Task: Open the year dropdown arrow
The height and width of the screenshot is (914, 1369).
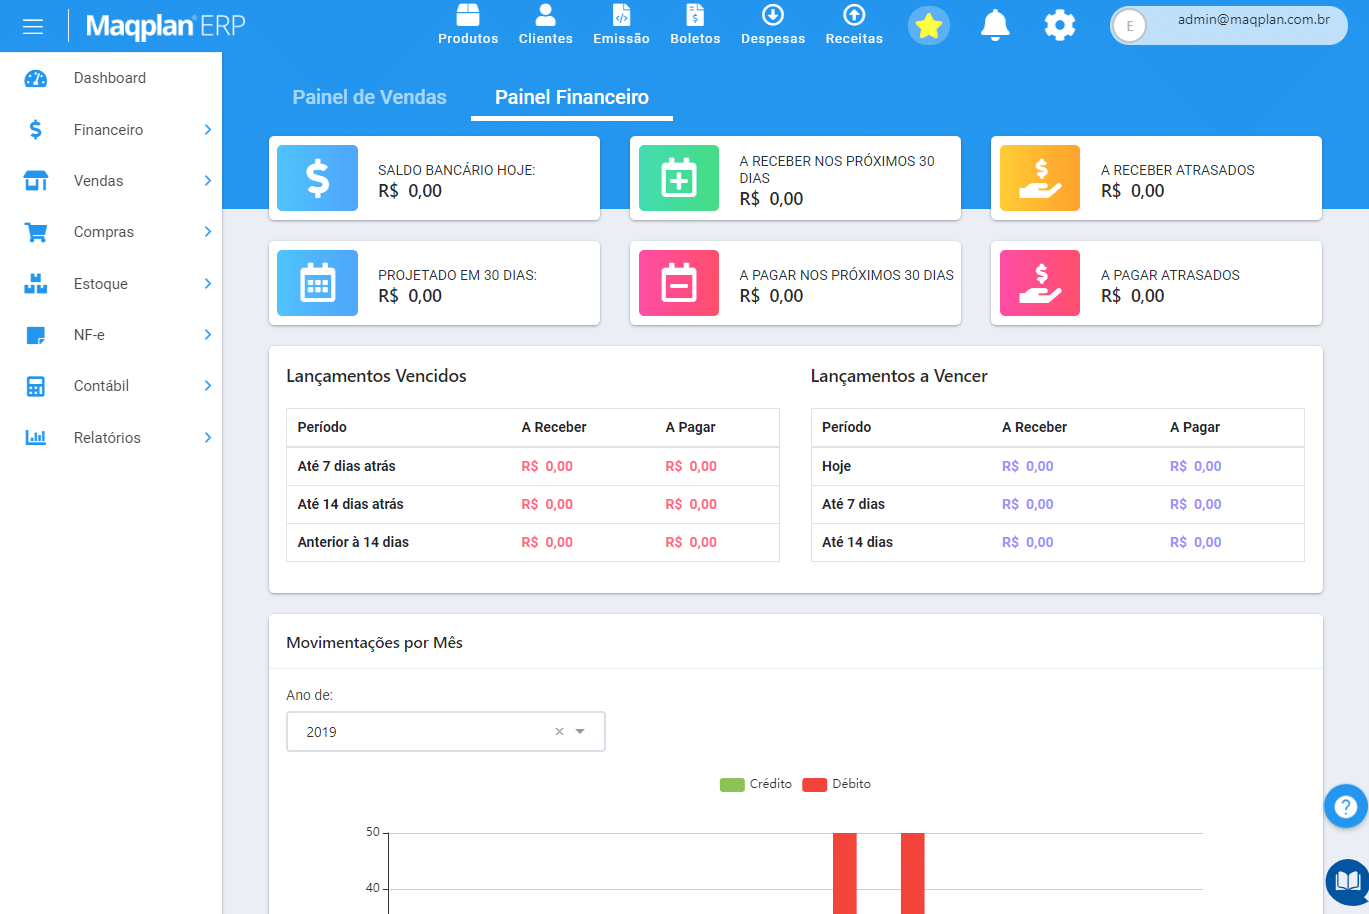Action: (581, 732)
